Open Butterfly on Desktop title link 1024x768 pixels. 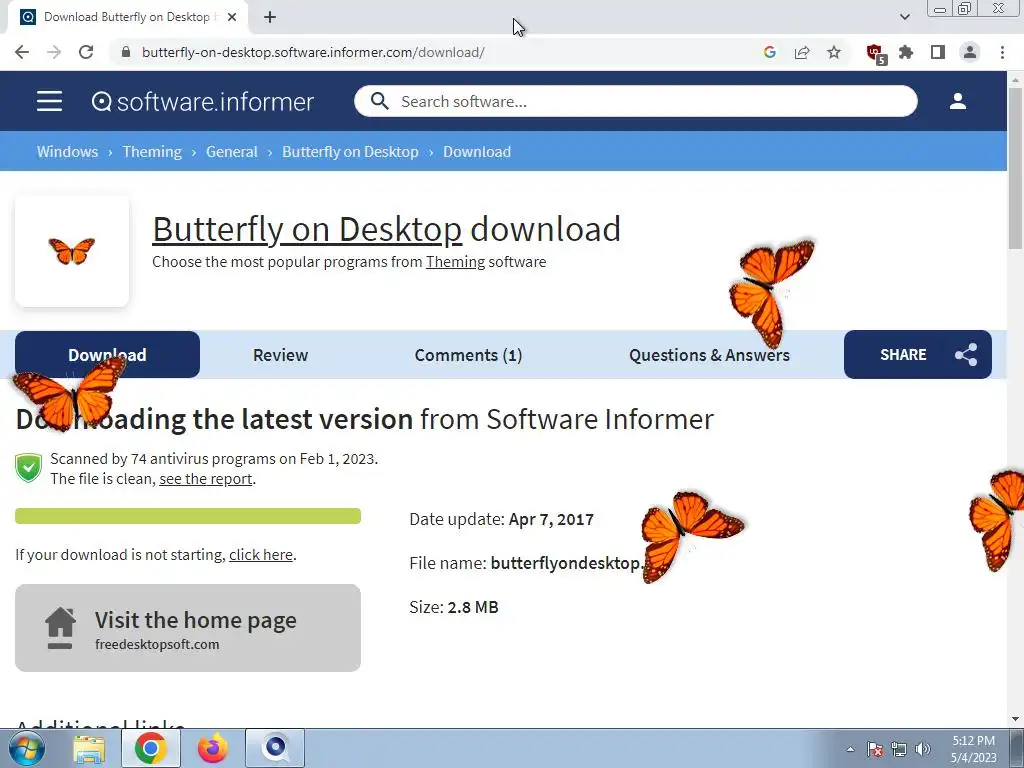307,229
